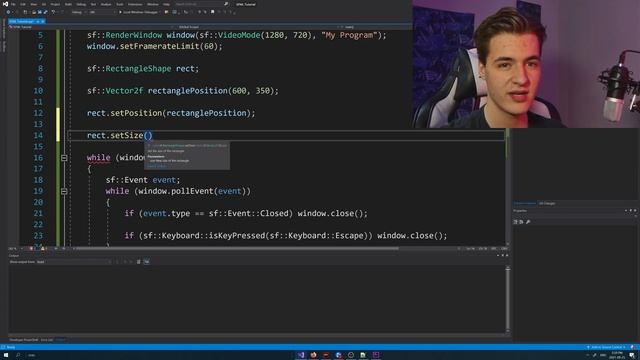Click the warning count icon below editor
Screen dimensions: 640x360
[44, 248]
